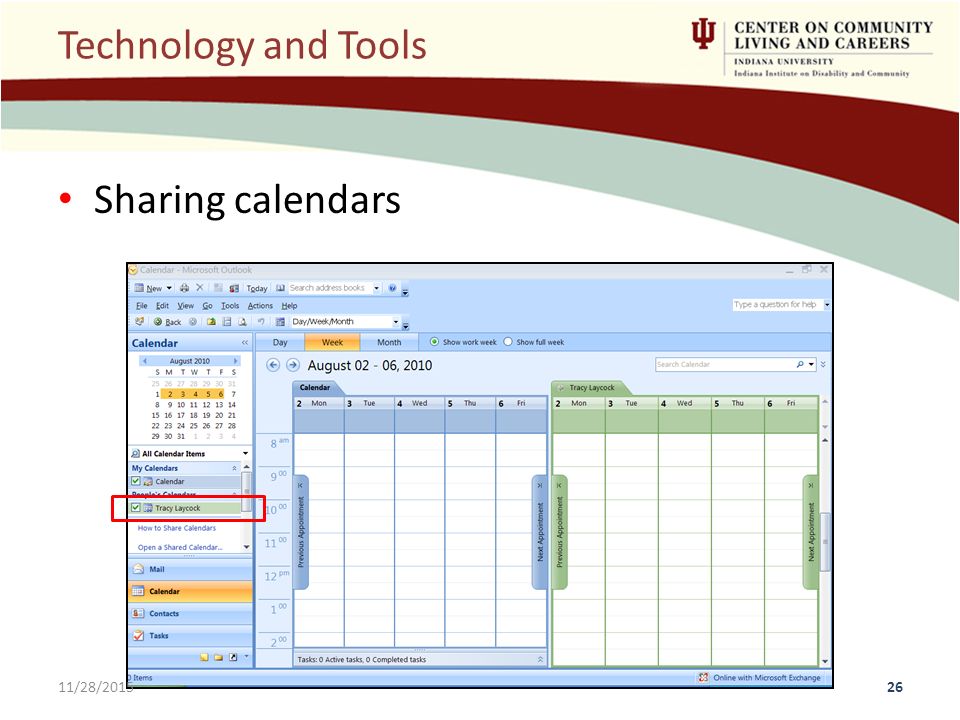Open the Edit menu
The width and height of the screenshot is (960, 720).
(162, 306)
